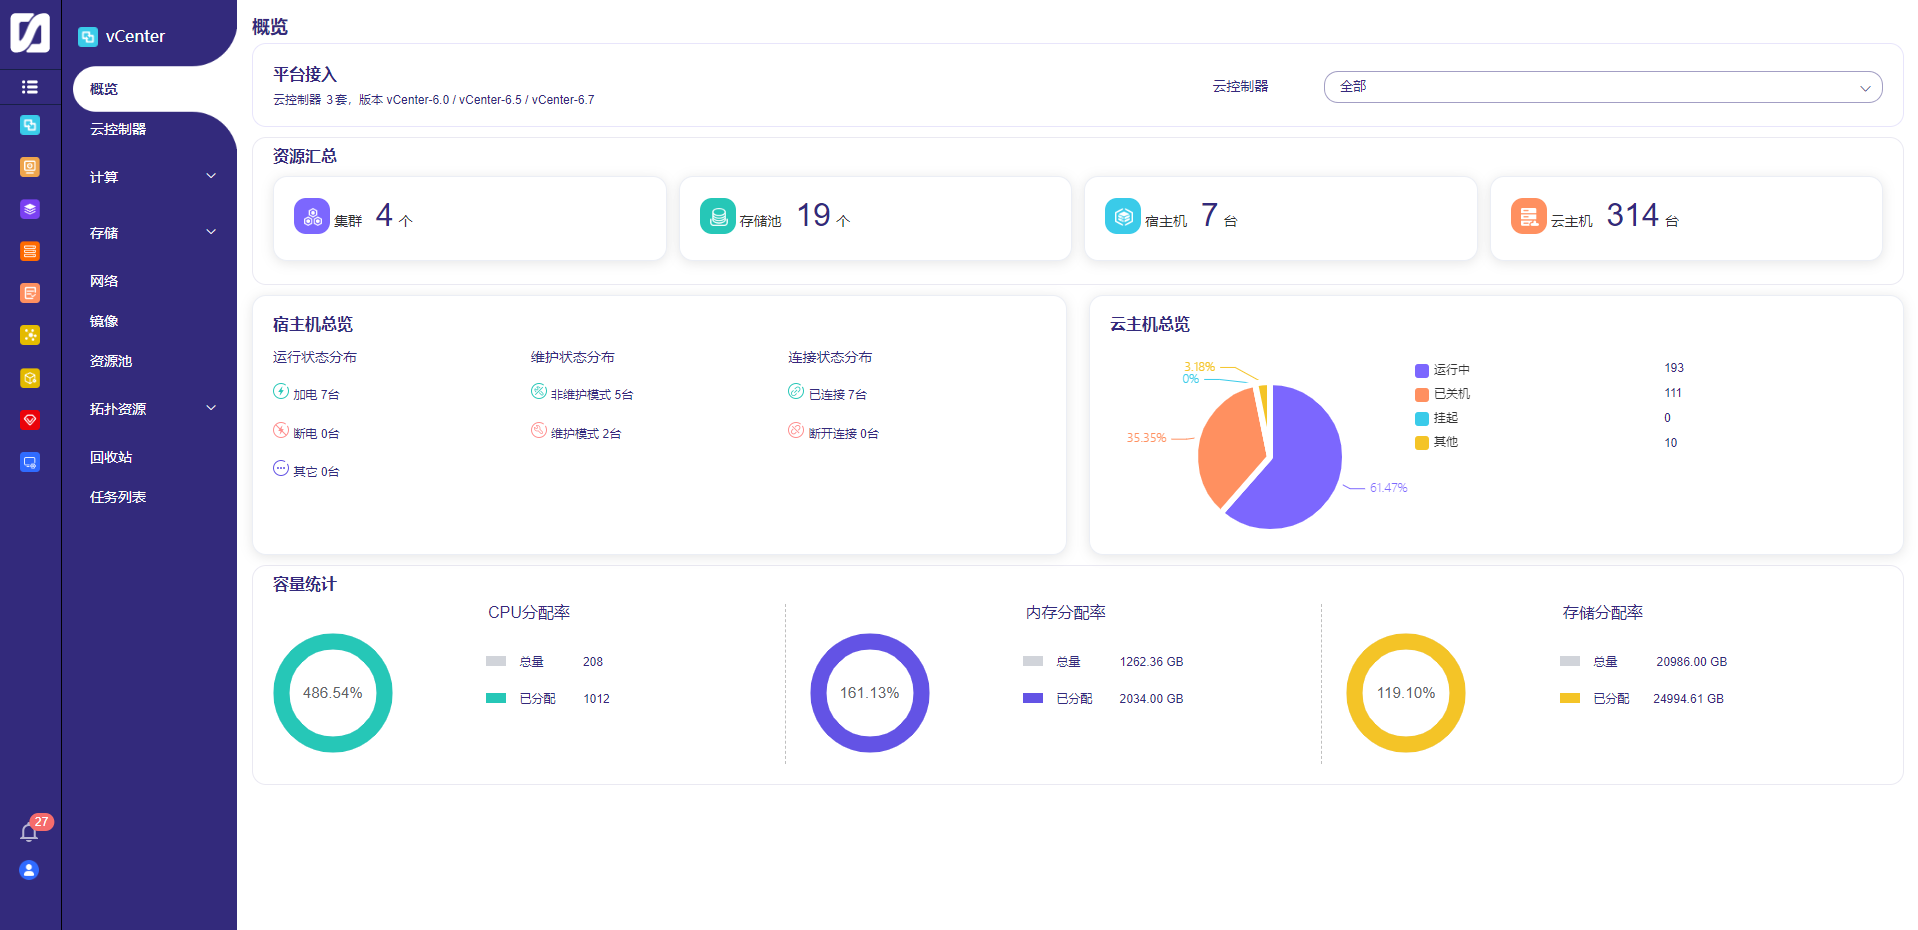Click the red diamond icon in left rail
Screen dimensions: 1918x930
click(x=30, y=420)
